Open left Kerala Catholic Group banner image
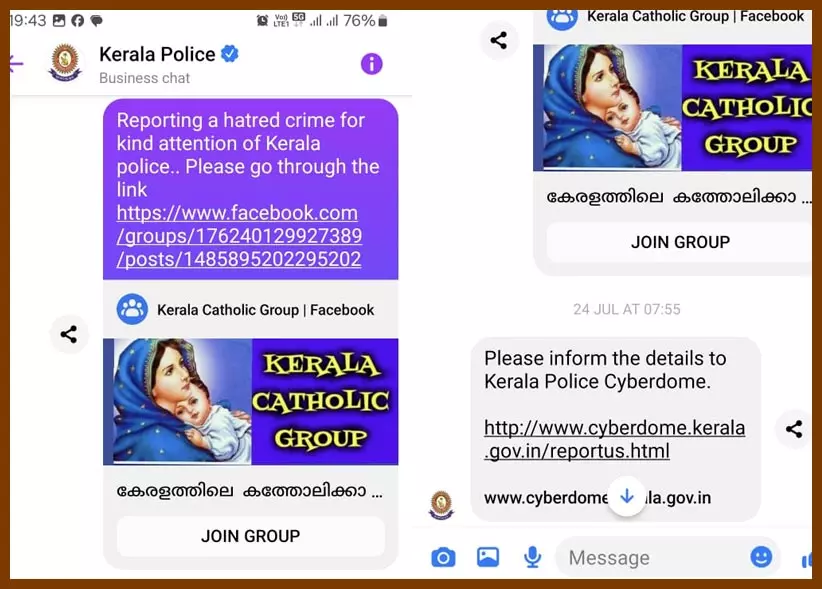Image resolution: width=822 pixels, height=589 pixels. tap(251, 401)
